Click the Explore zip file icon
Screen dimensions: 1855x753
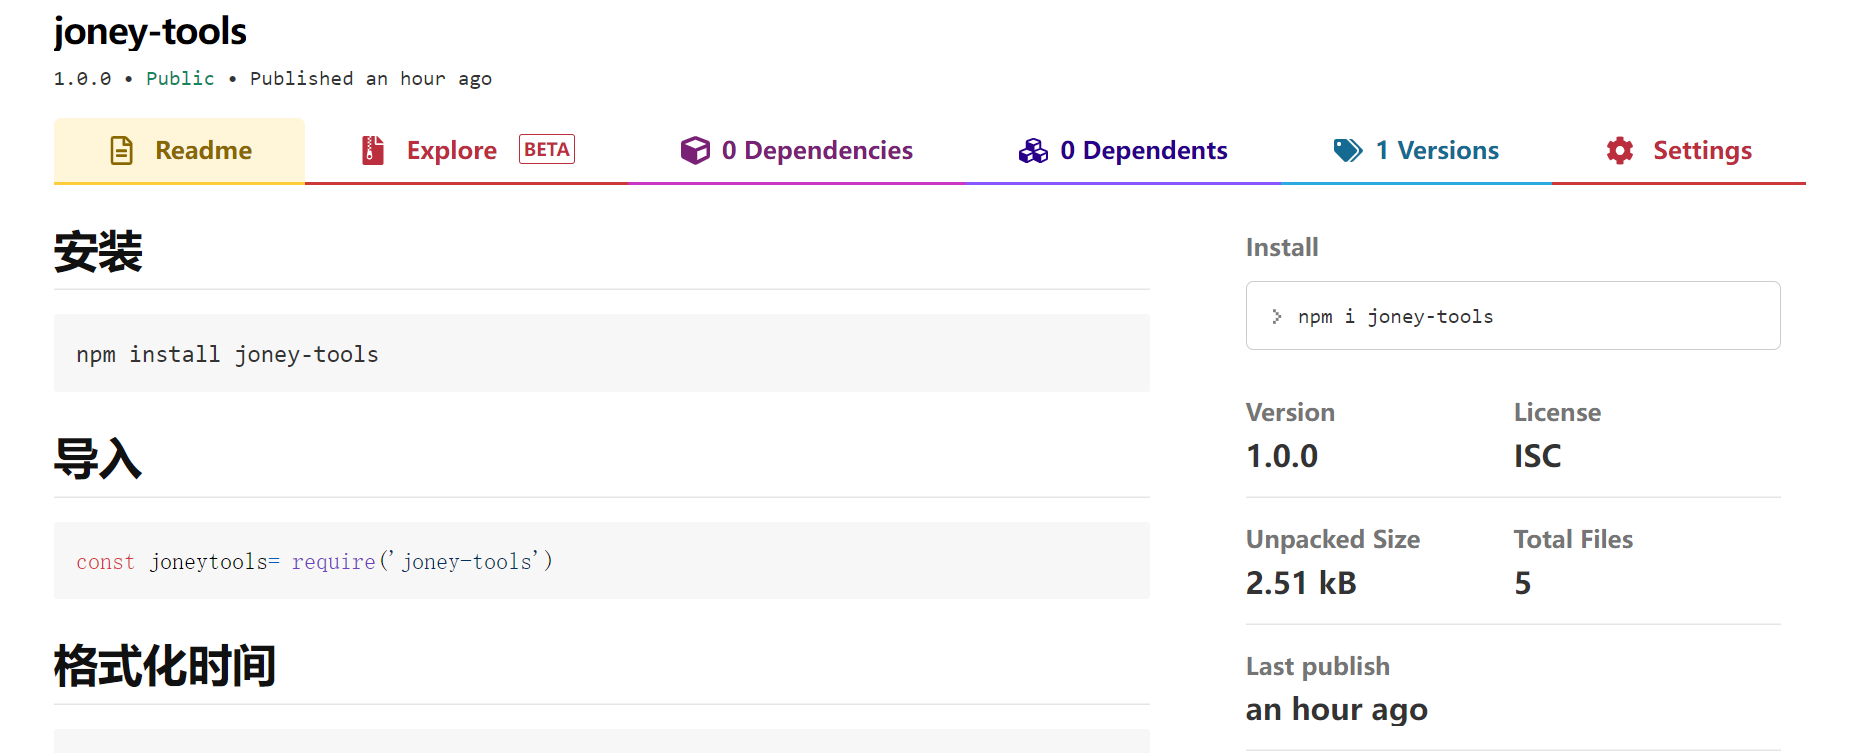coord(372,150)
